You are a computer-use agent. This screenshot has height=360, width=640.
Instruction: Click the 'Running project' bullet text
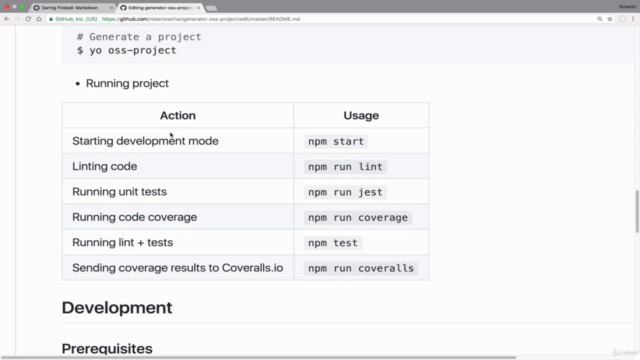pos(127,83)
